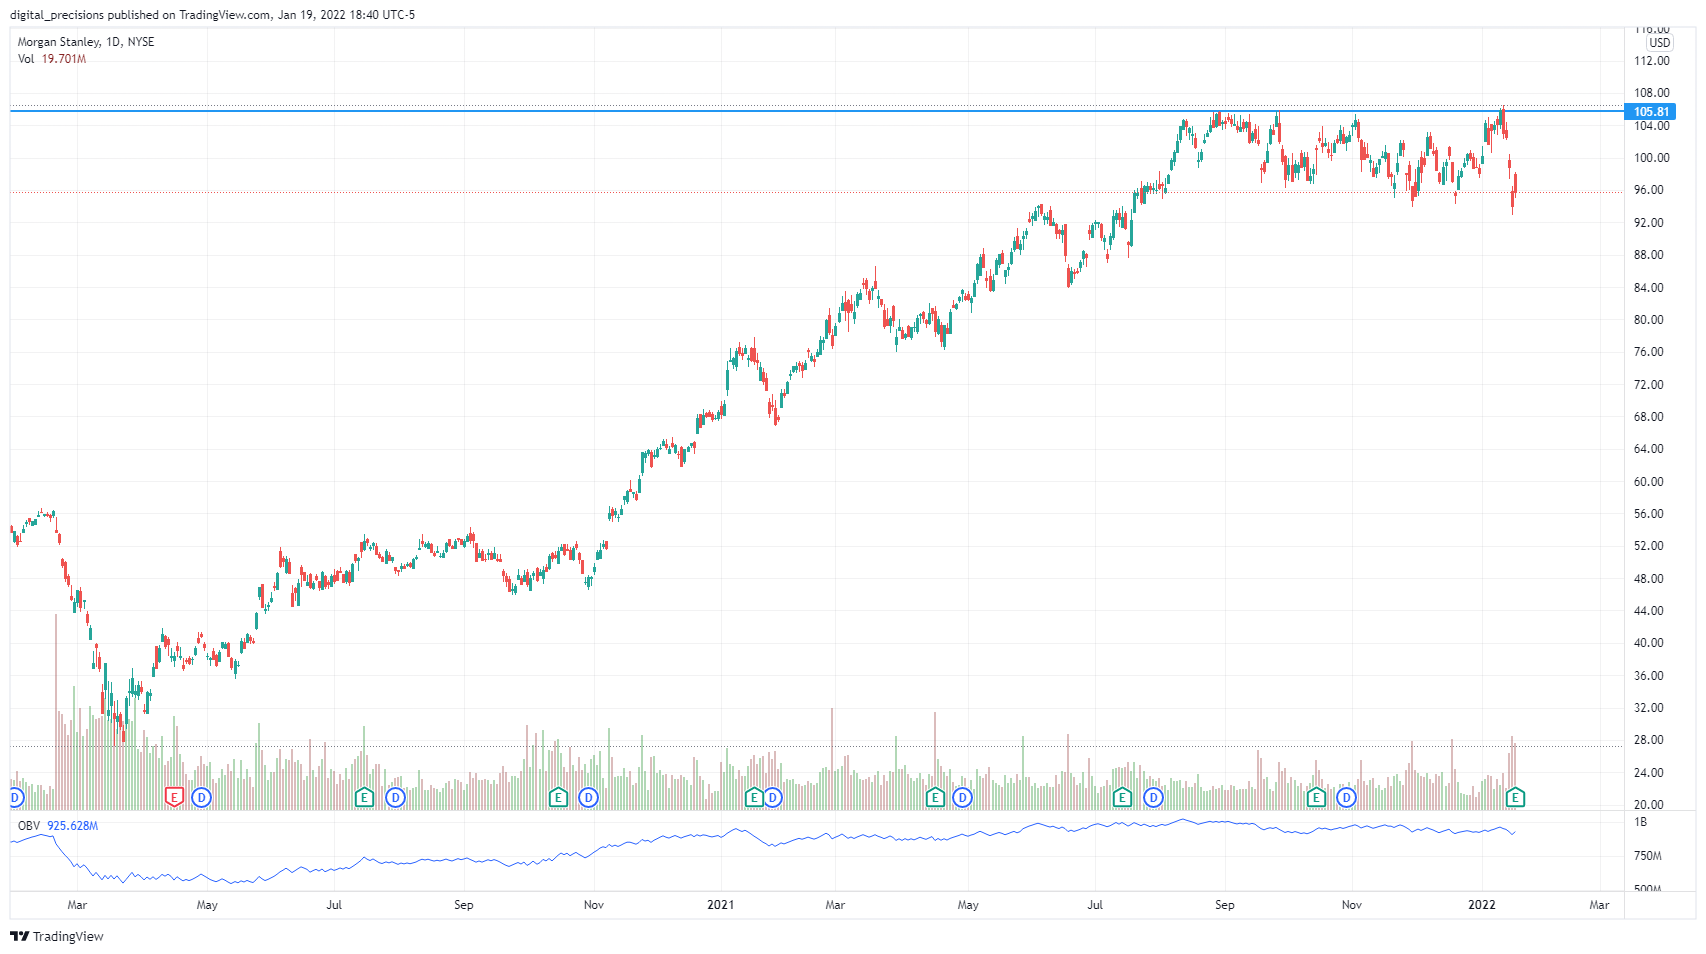The height and width of the screenshot is (954, 1706).
Task: Click the dividend marker just before November 2021
Action: click(x=1346, y=797)
